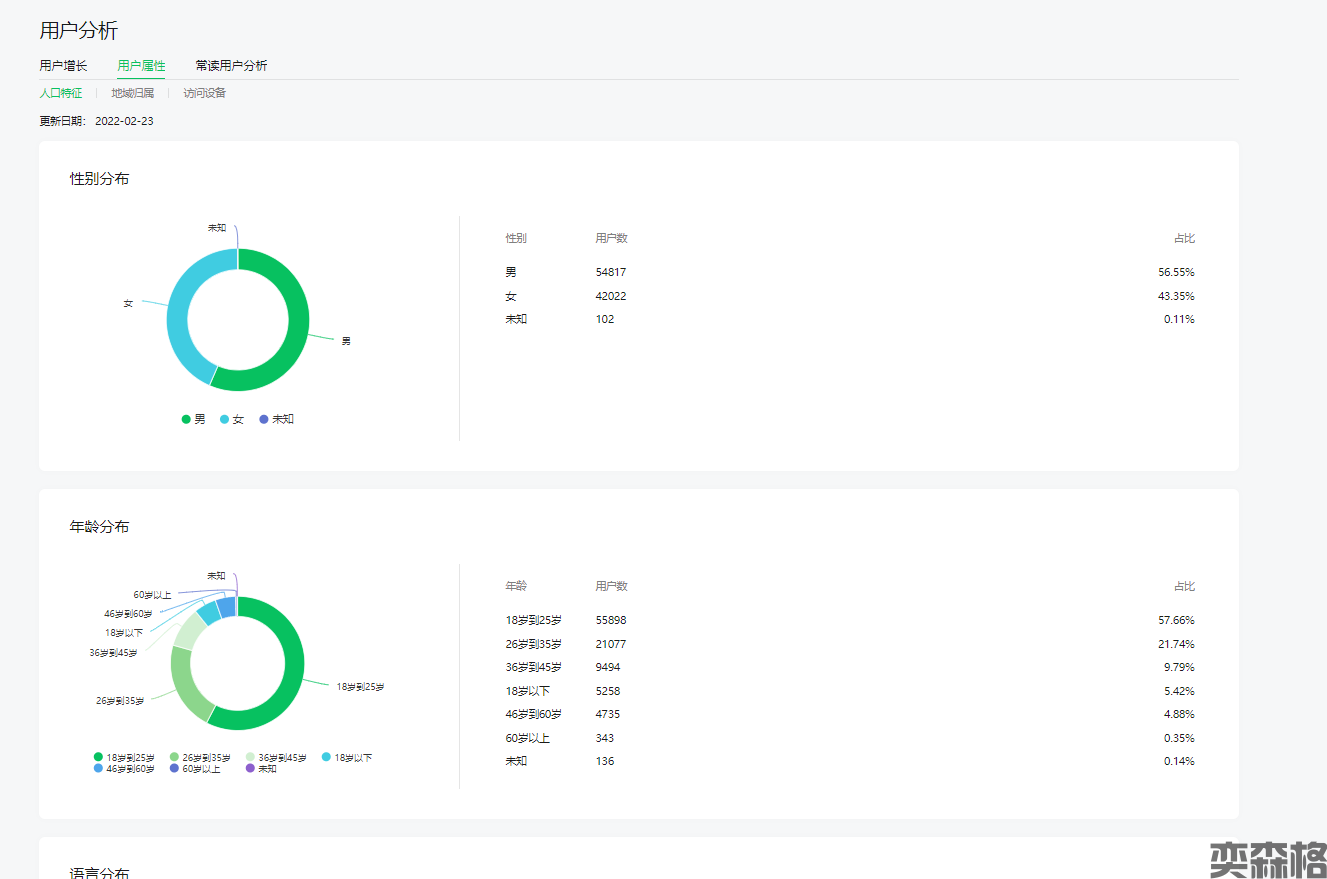This screenshot has height=879, width=1327.
Task: Hide the 36岁到45岁 legend series
Action: coord(276,758)
